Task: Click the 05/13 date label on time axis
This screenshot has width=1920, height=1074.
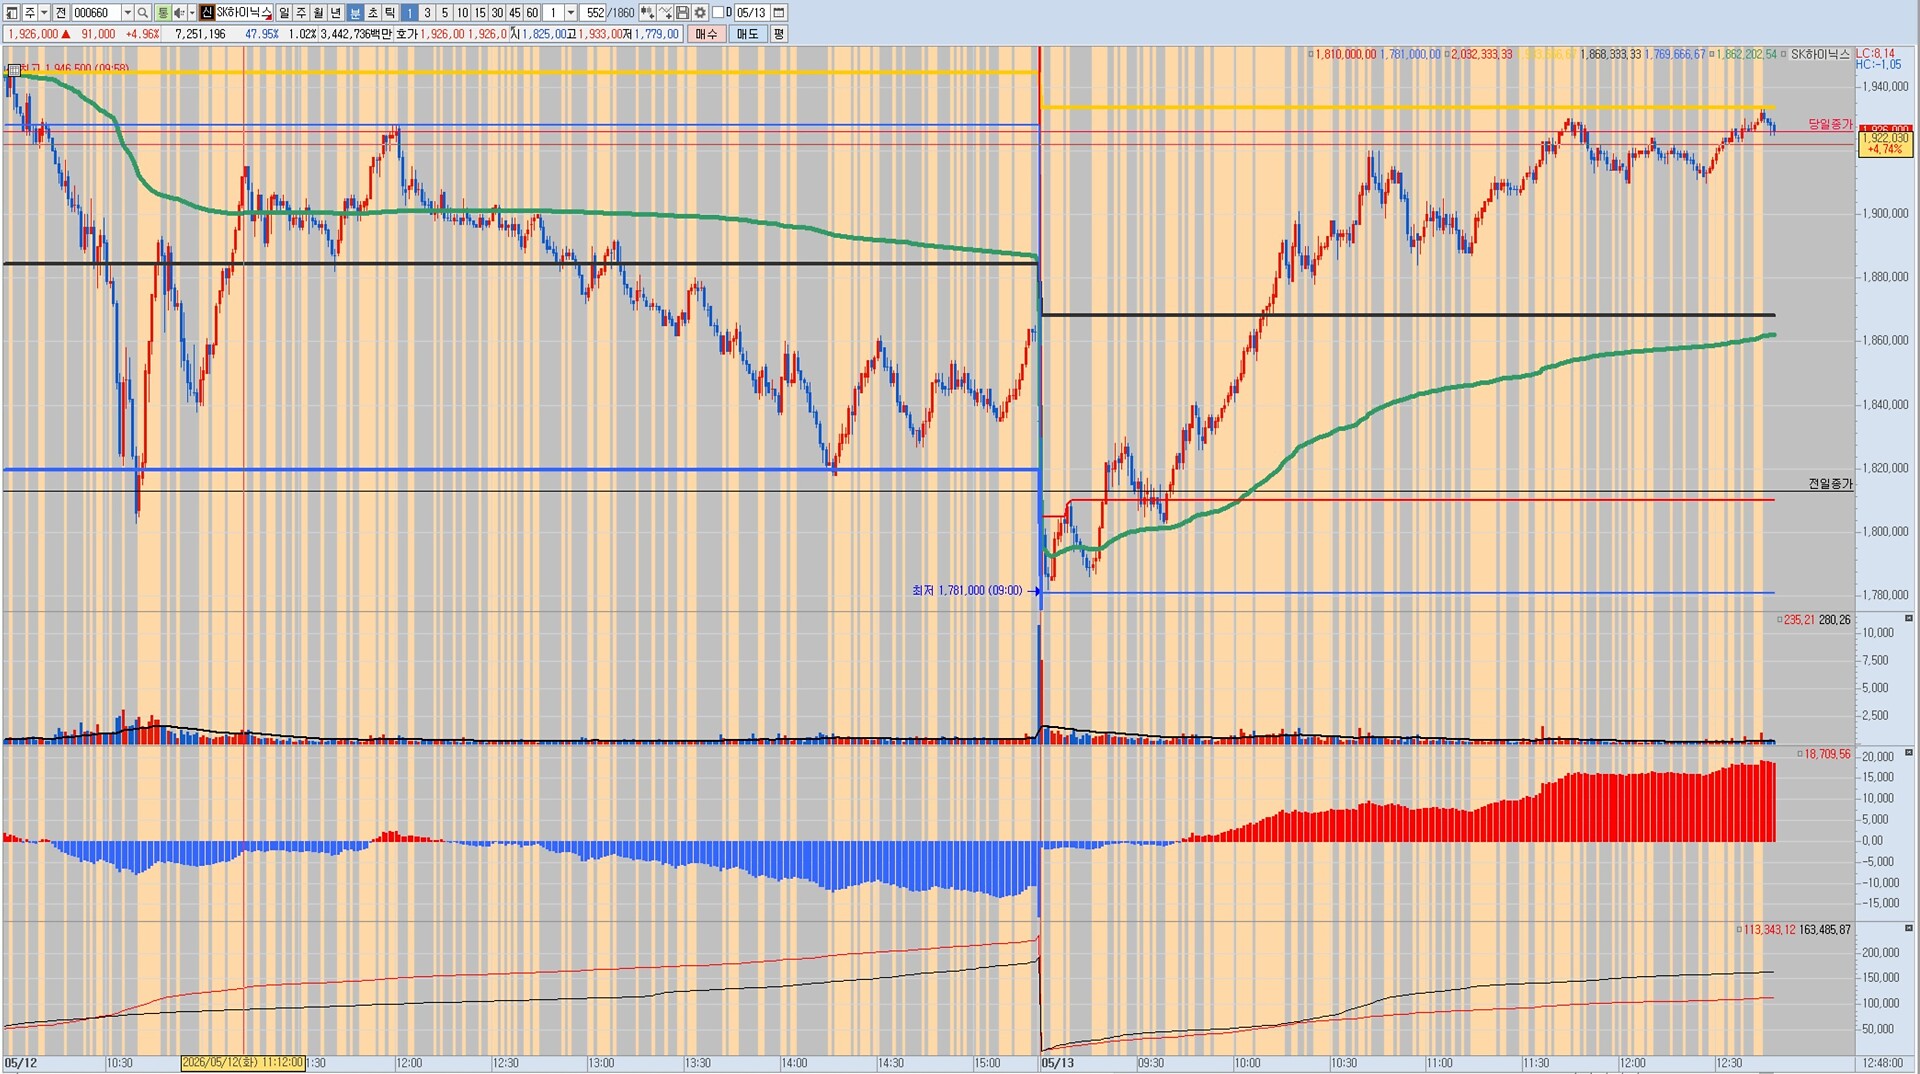Action: [1057, 1063]
